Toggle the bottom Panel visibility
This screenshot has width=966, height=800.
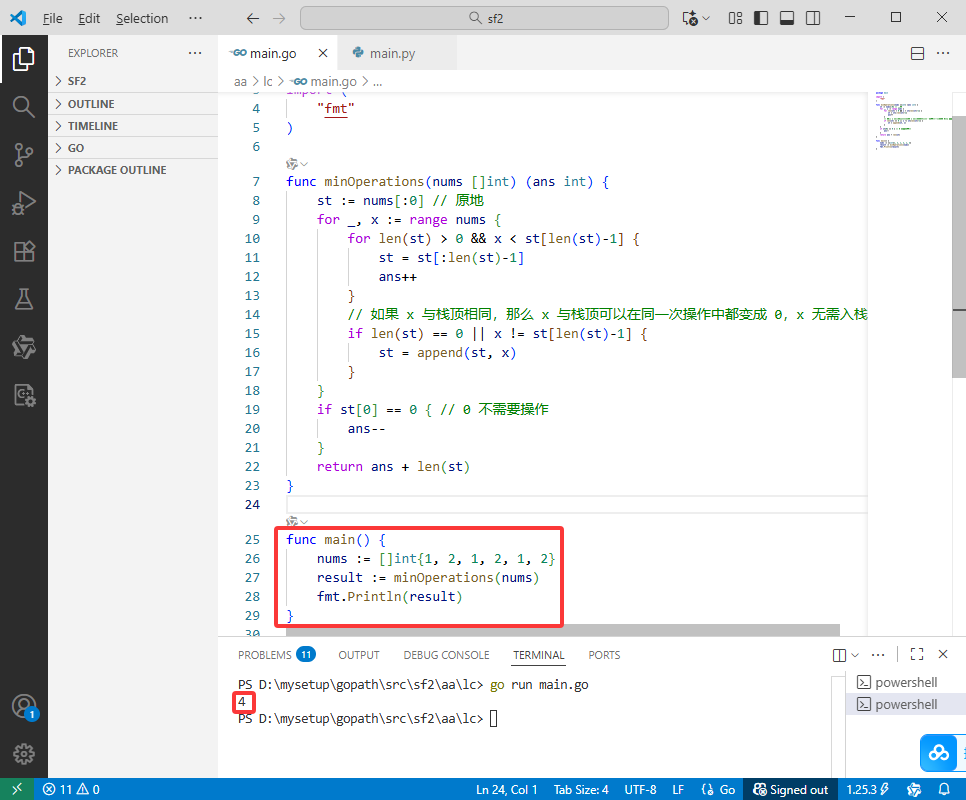tap(787, 18)
